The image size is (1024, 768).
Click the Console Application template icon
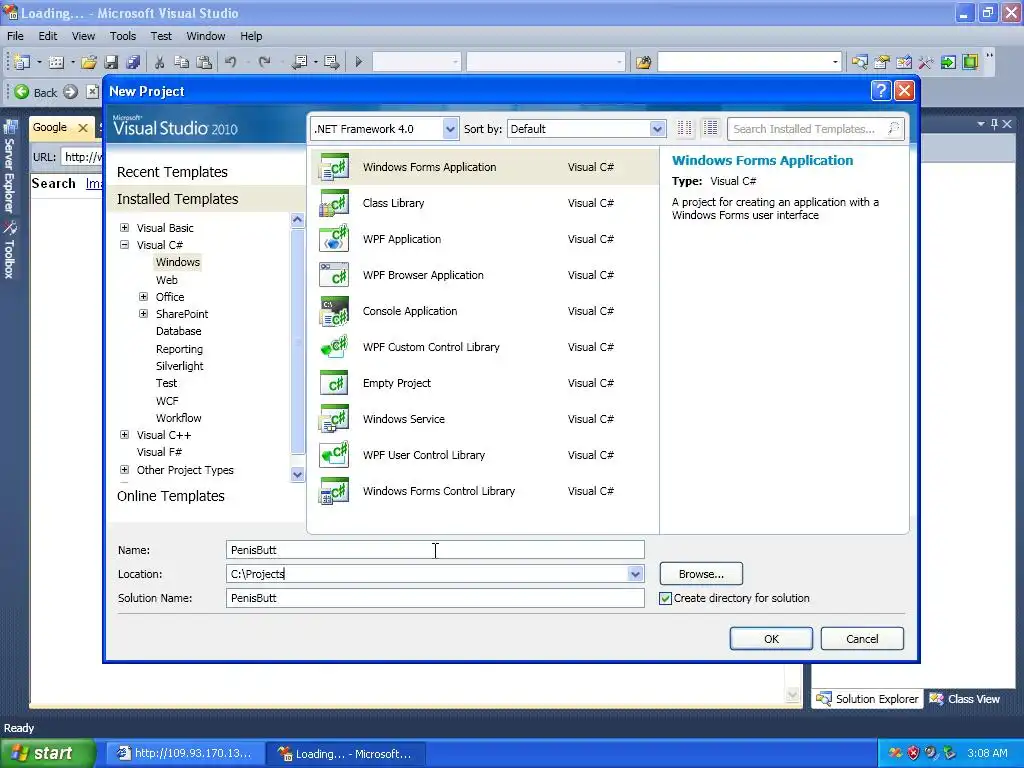[334, 311]
